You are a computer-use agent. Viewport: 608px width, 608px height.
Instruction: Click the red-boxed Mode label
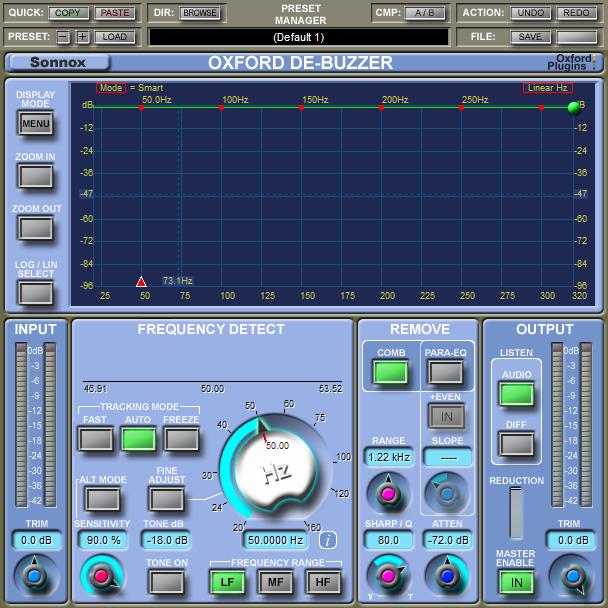pyautogui.click(x=111, y=88)
